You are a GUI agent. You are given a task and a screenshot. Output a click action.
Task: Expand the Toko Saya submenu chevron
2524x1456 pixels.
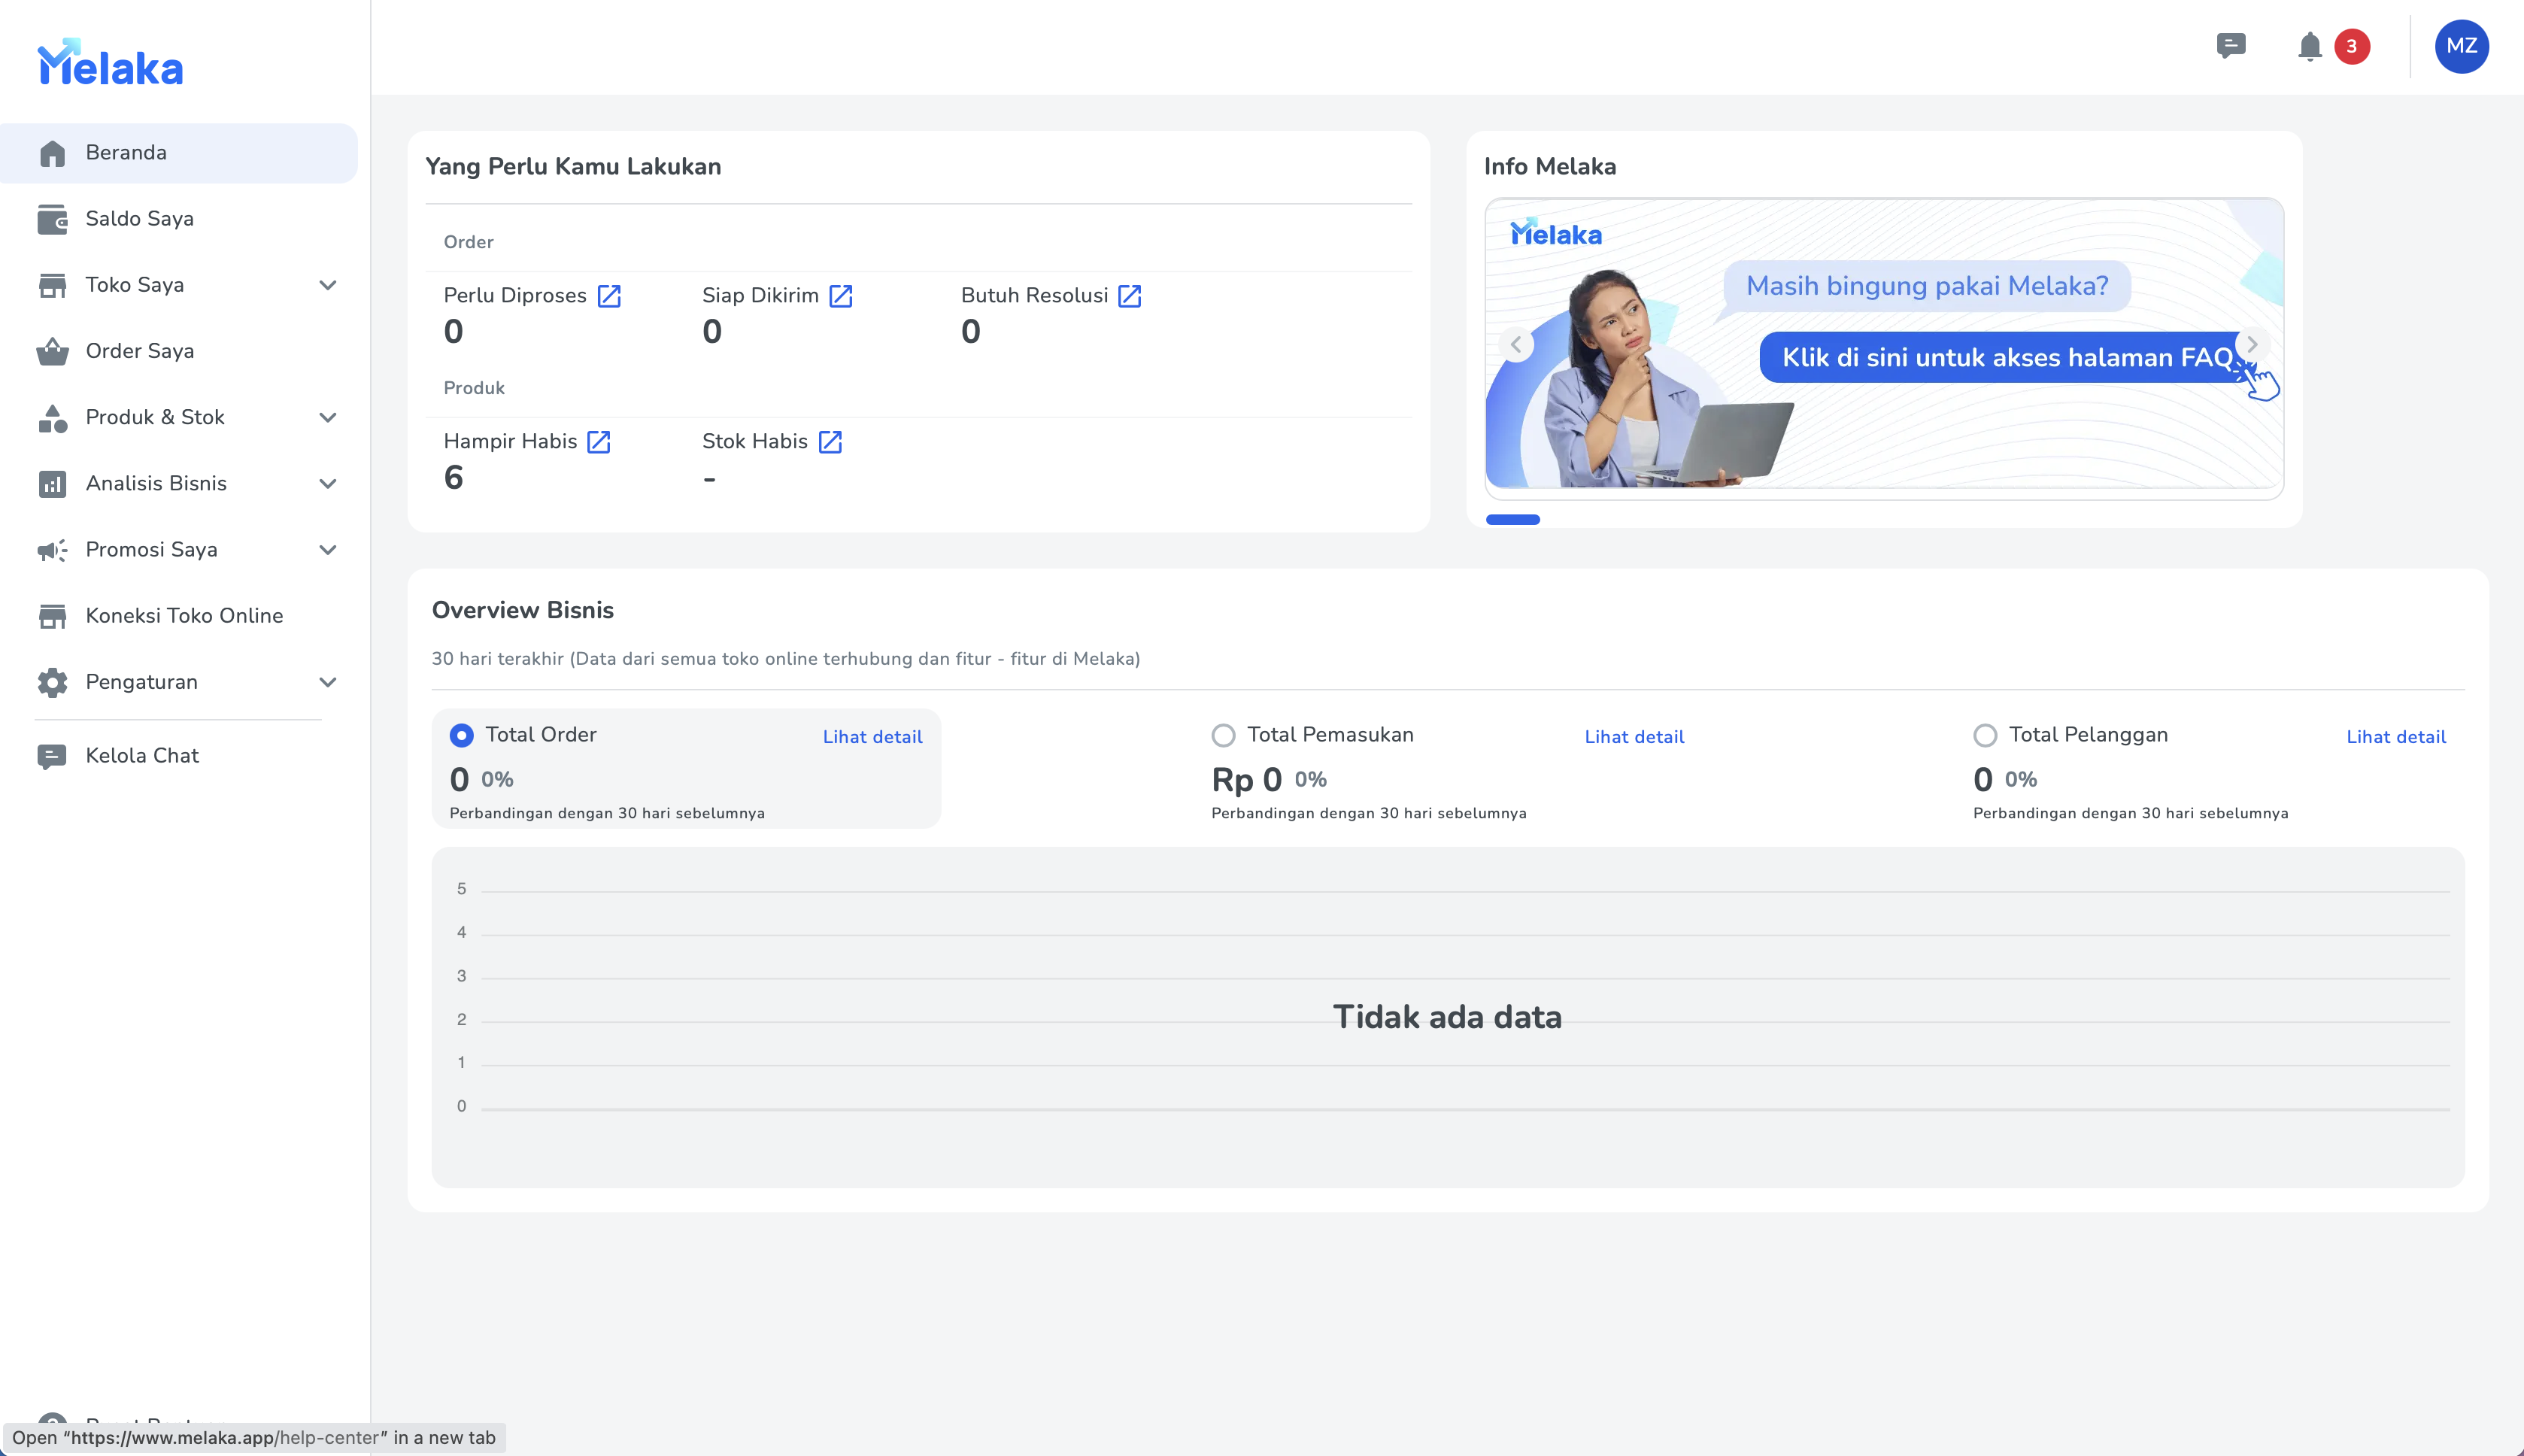(x=328, y=286)
